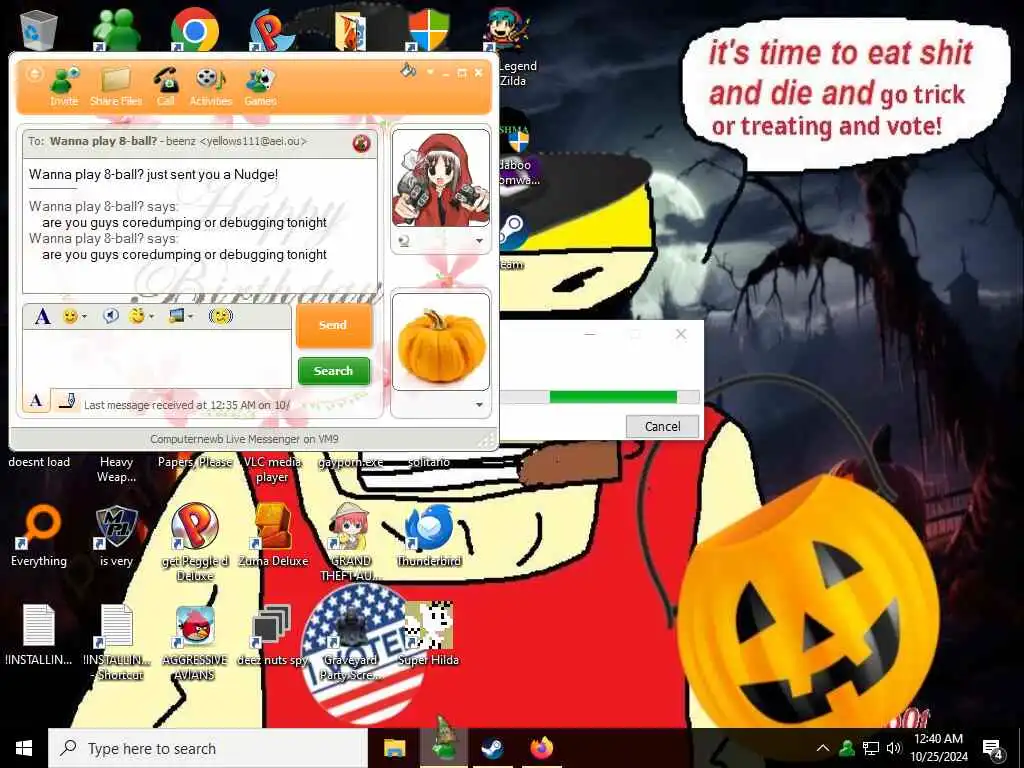
Task: Click the green Messenger tray icon
Action: point(847,748)
